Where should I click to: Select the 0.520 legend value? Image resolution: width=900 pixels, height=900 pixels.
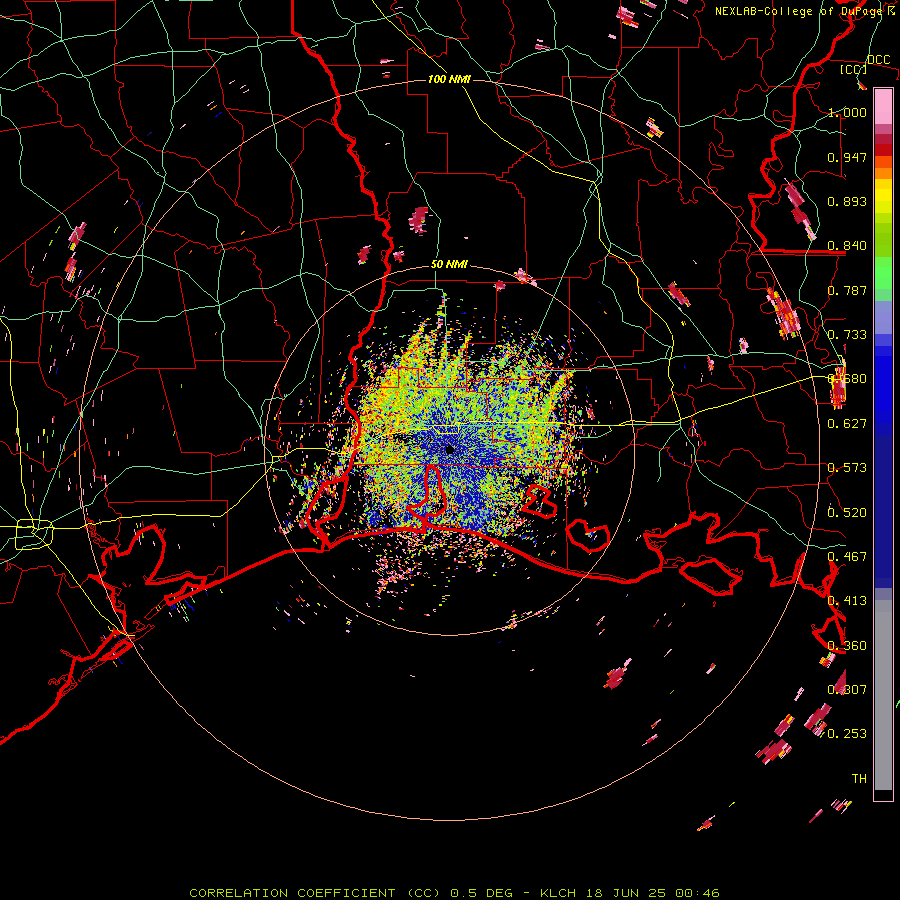click(847, 513)
